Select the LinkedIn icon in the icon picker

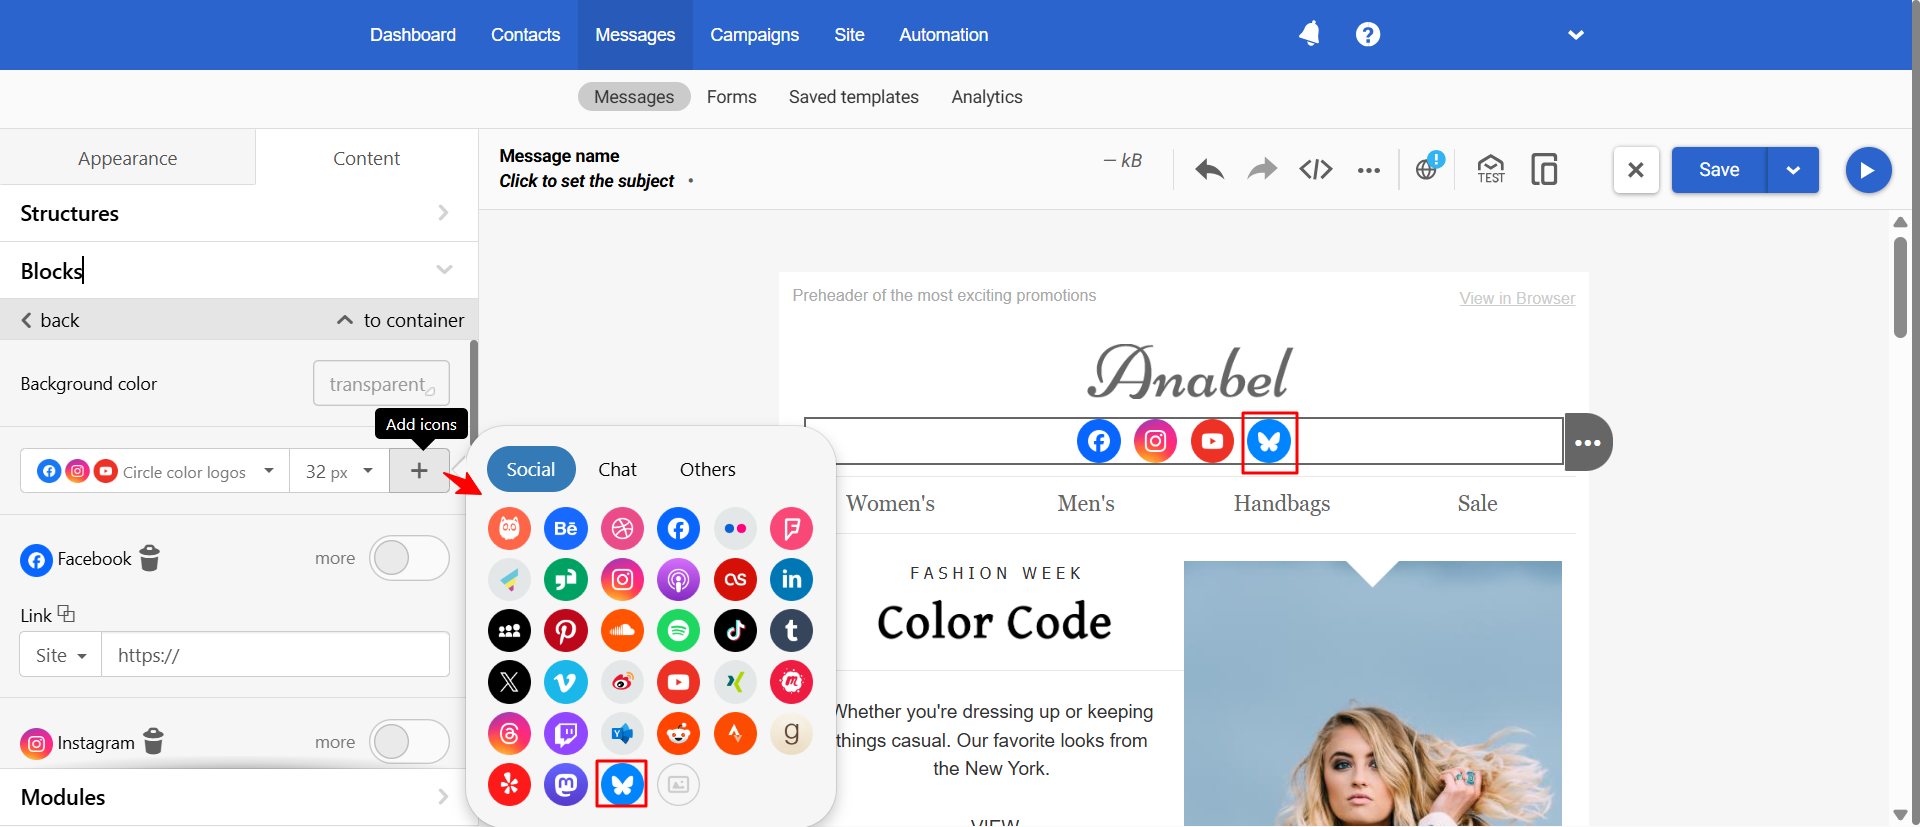pos(791,579)
